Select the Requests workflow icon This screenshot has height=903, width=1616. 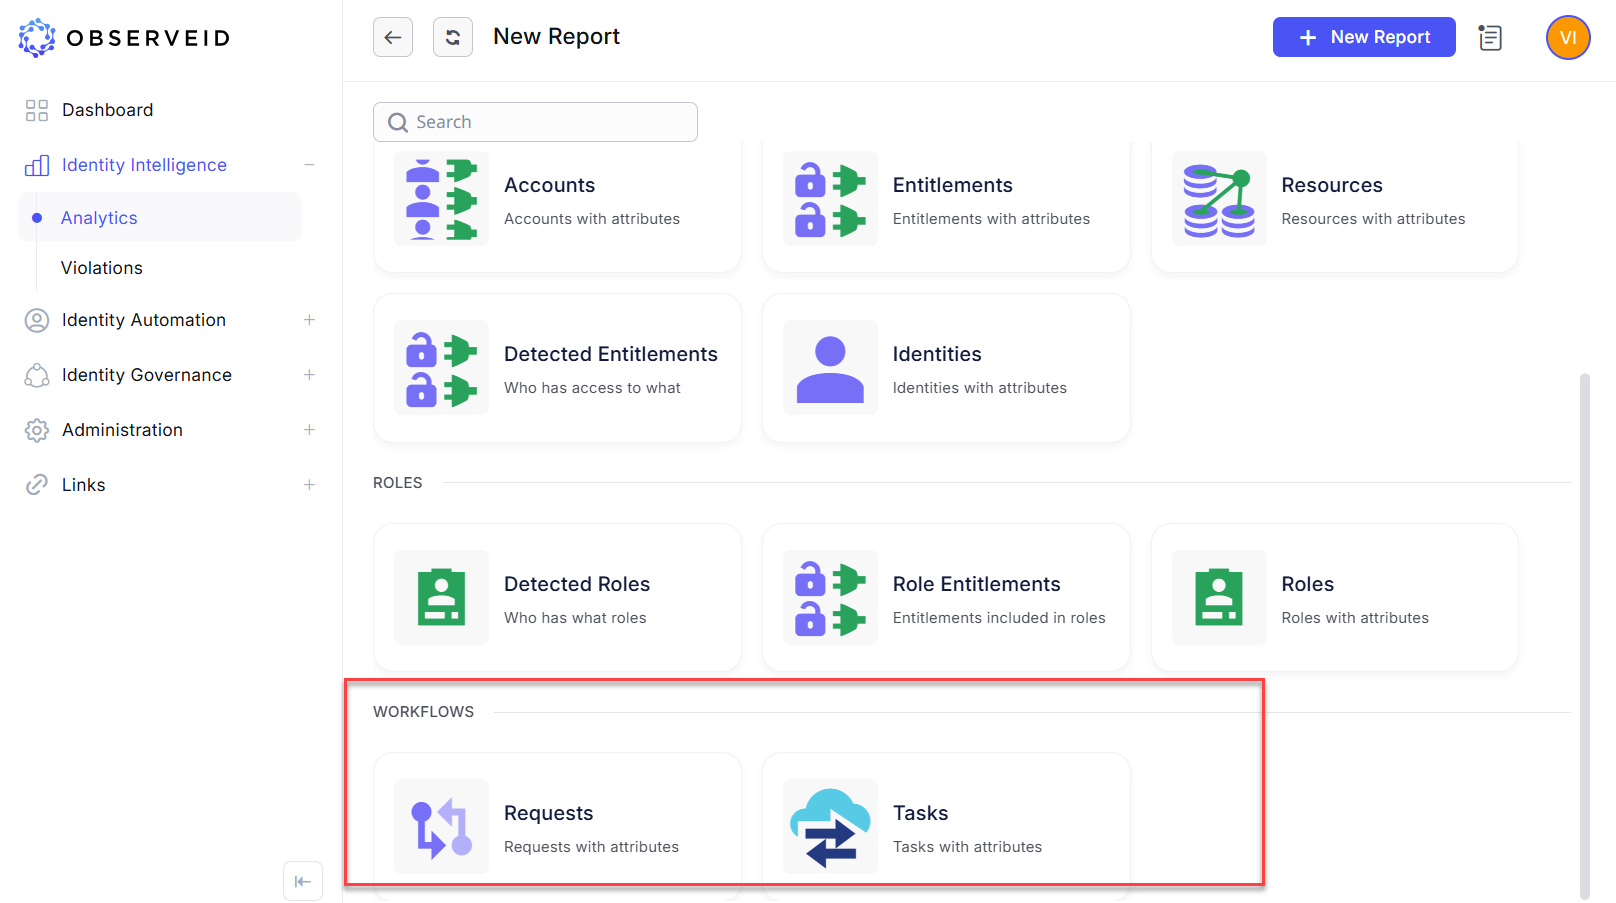pos(441,826)
